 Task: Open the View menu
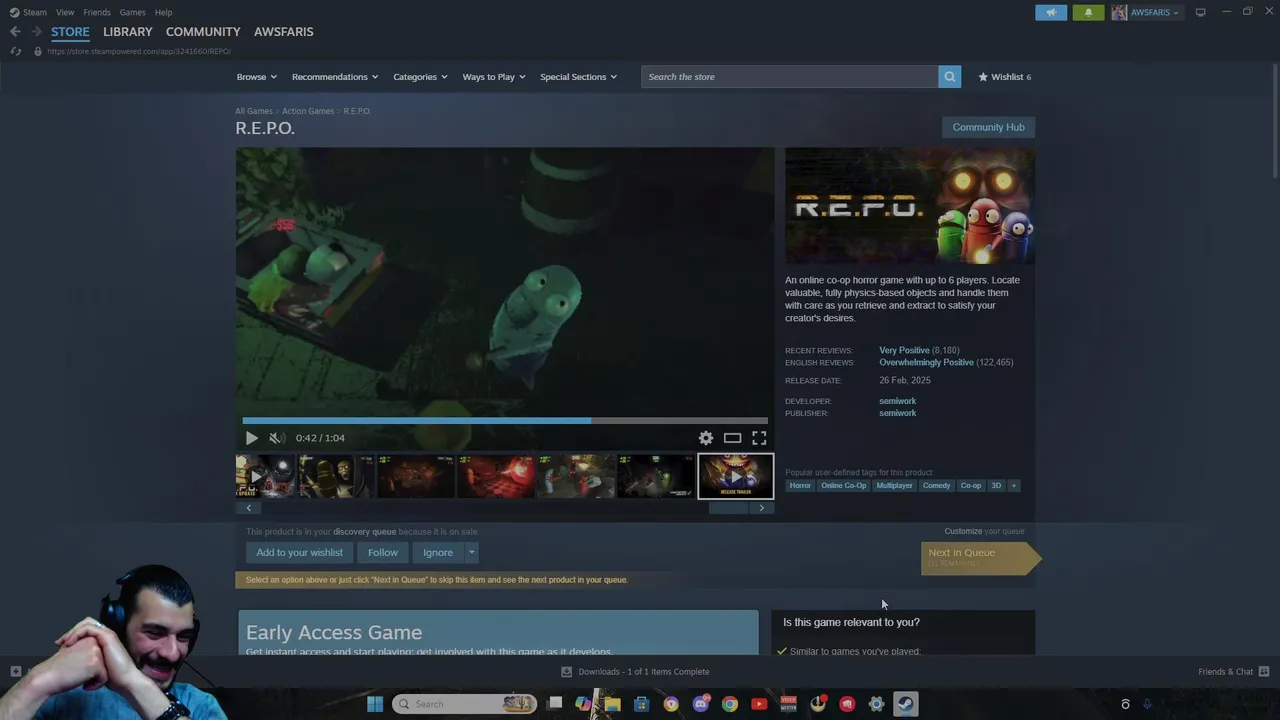pos(65,12)
